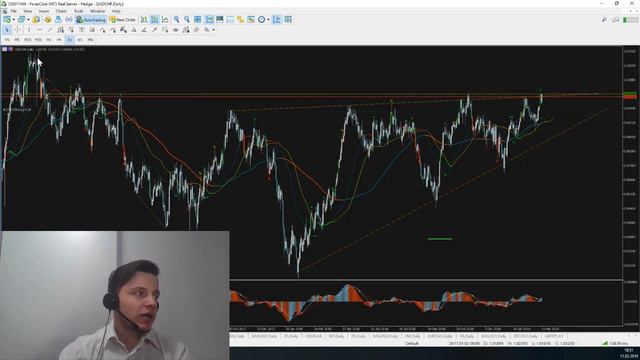This screenshot has height=360, width=640.
Task: Toggle the AutoTrading button
Action: pos(91,20)
